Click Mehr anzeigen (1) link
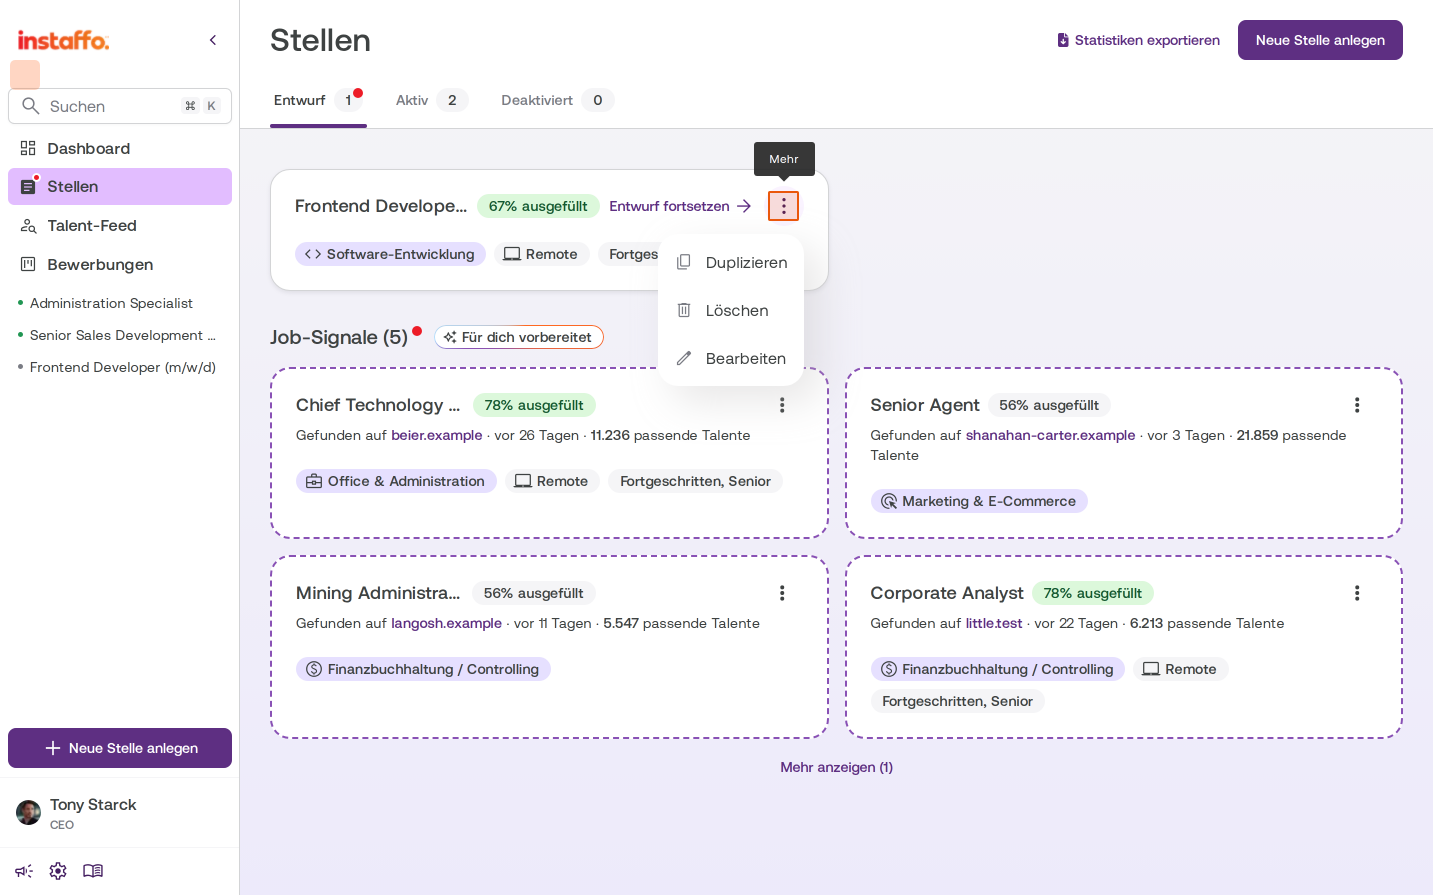1433x895 pixels. [837, 767]
